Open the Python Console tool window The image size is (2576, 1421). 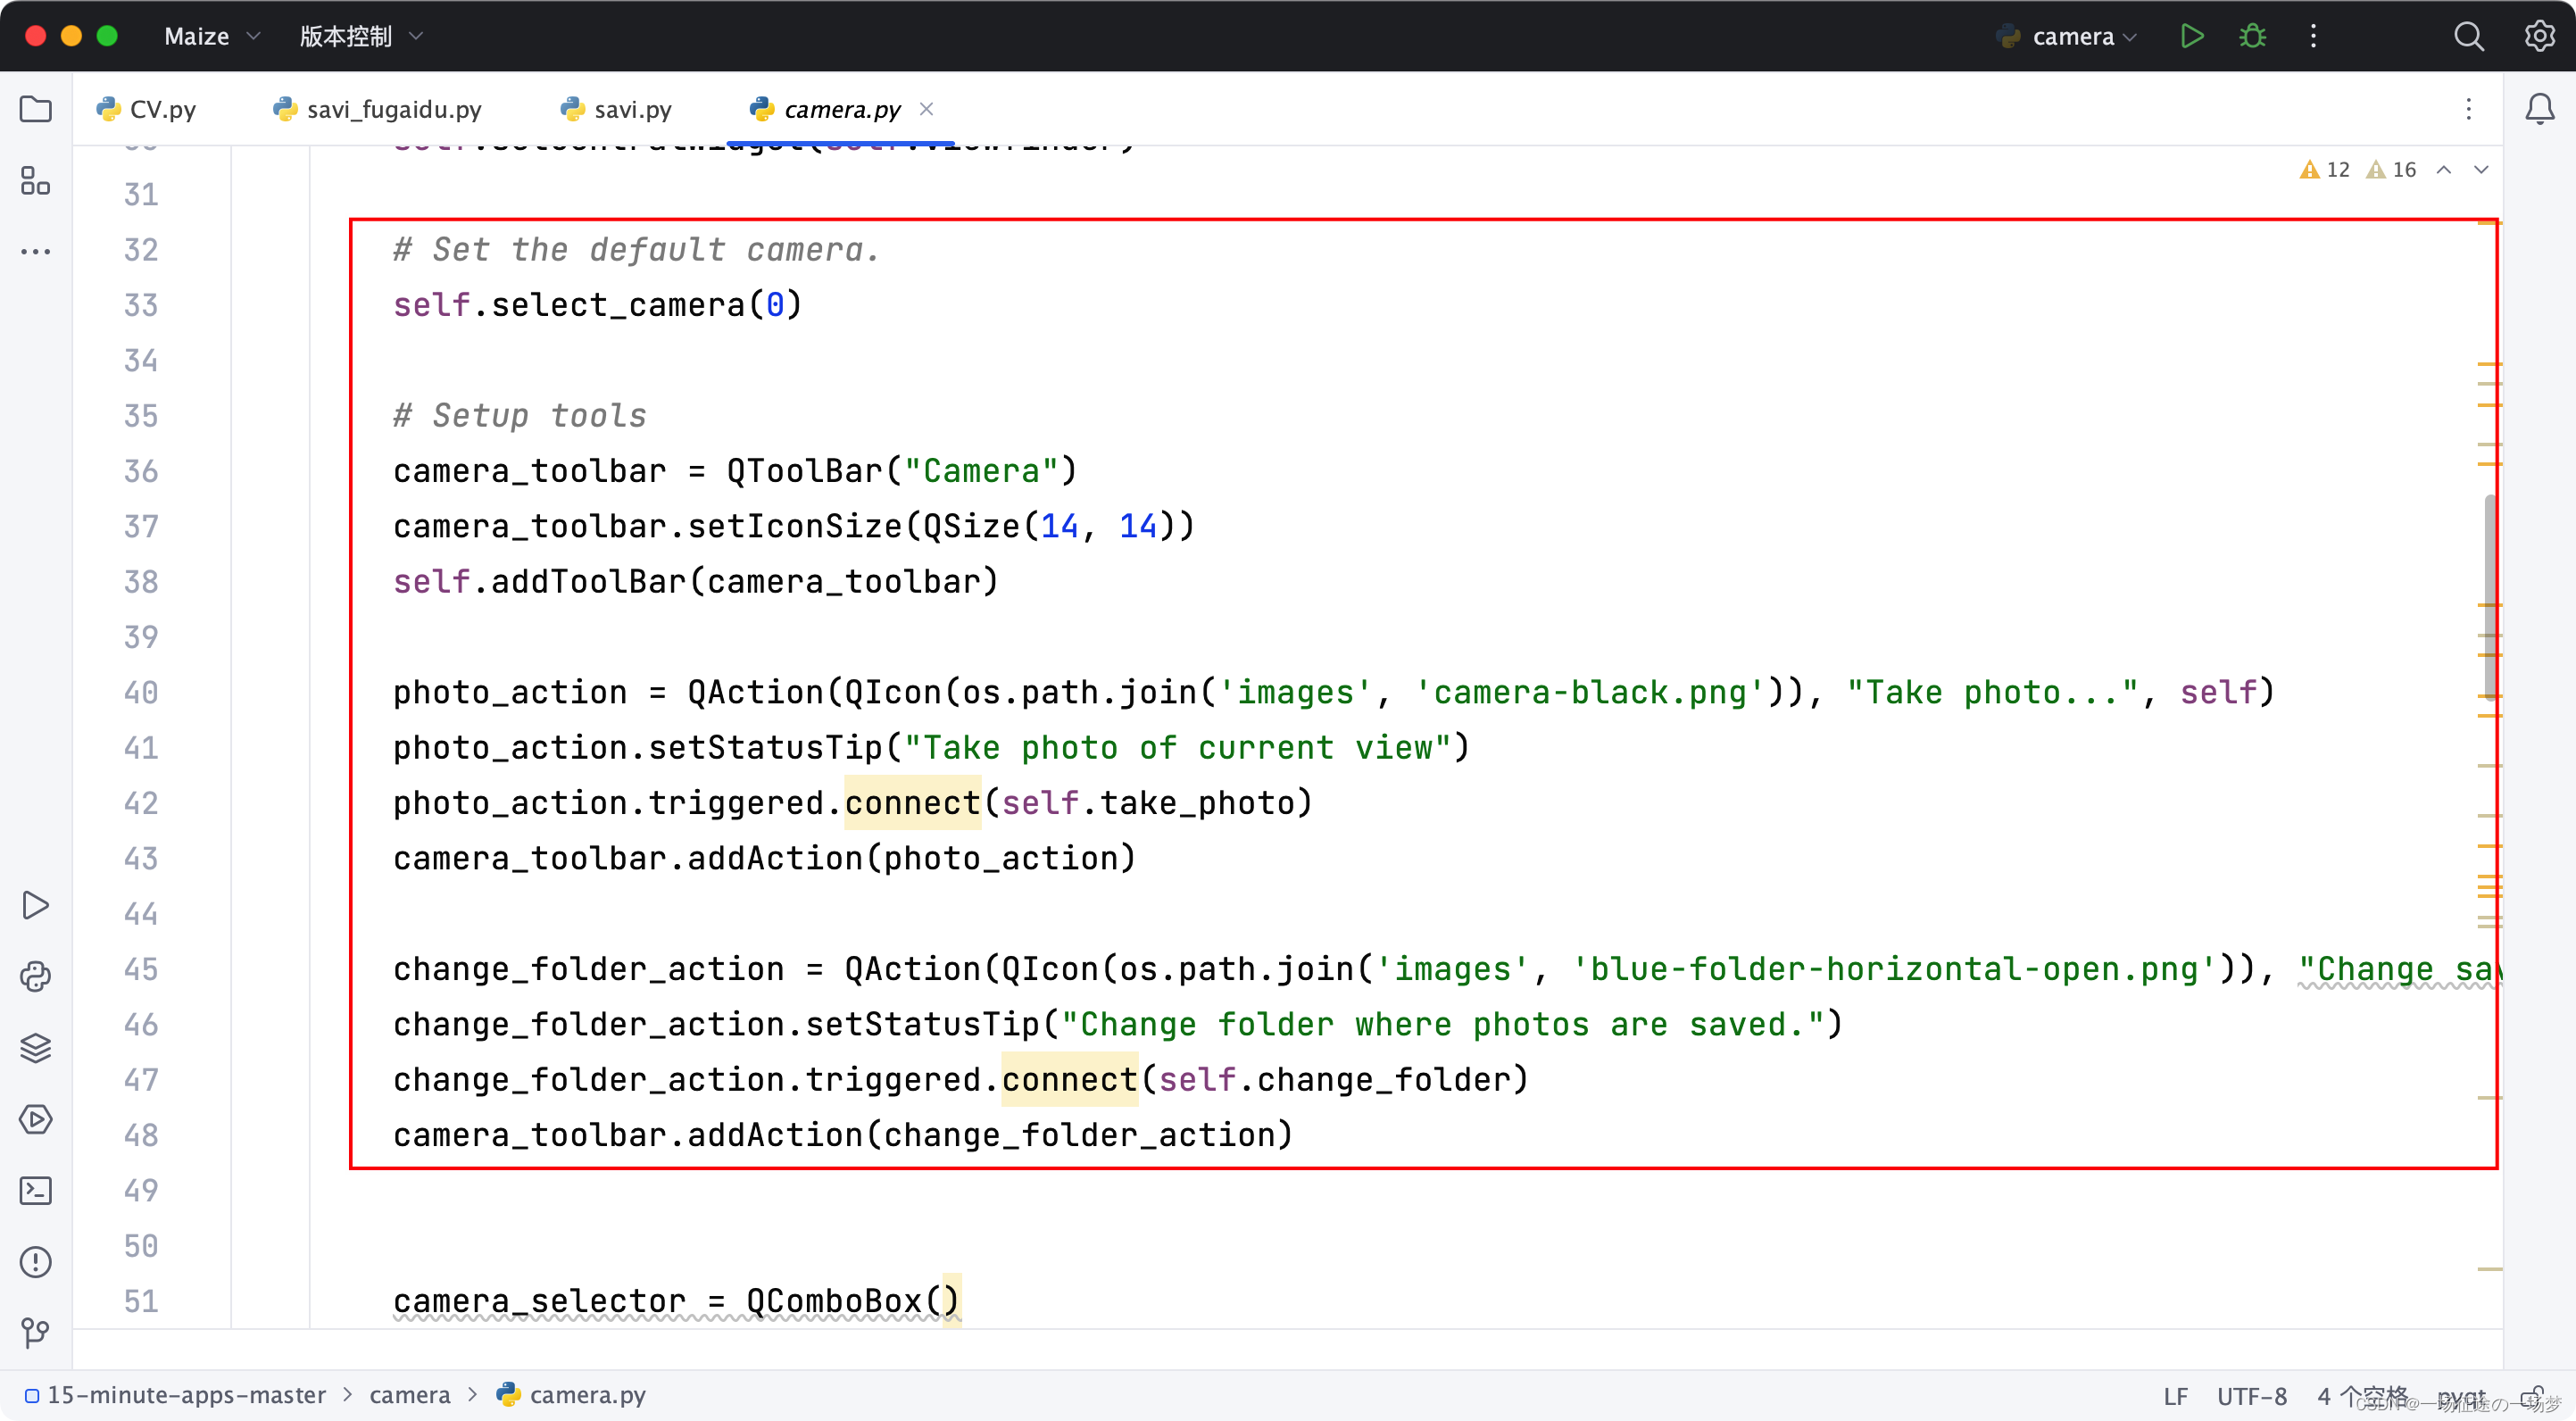tap(36, 976)
